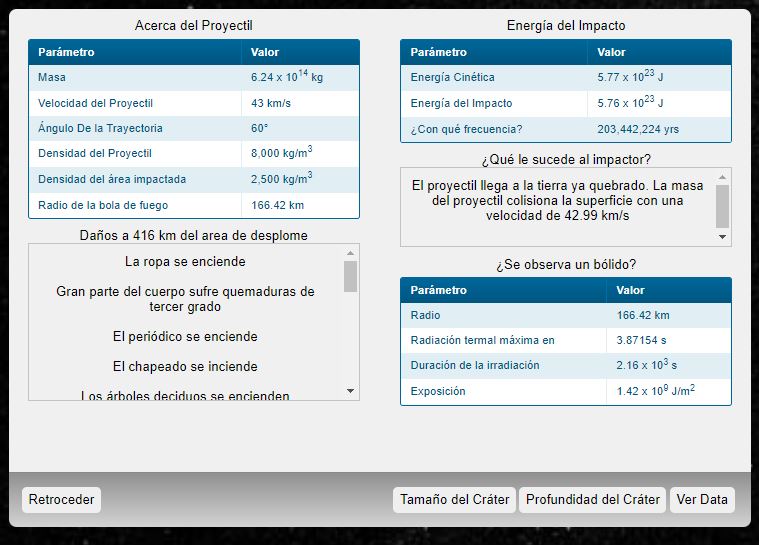Select the 5.76 x 10^23 J value
The image size is (759, 545).
pos(659,104)
